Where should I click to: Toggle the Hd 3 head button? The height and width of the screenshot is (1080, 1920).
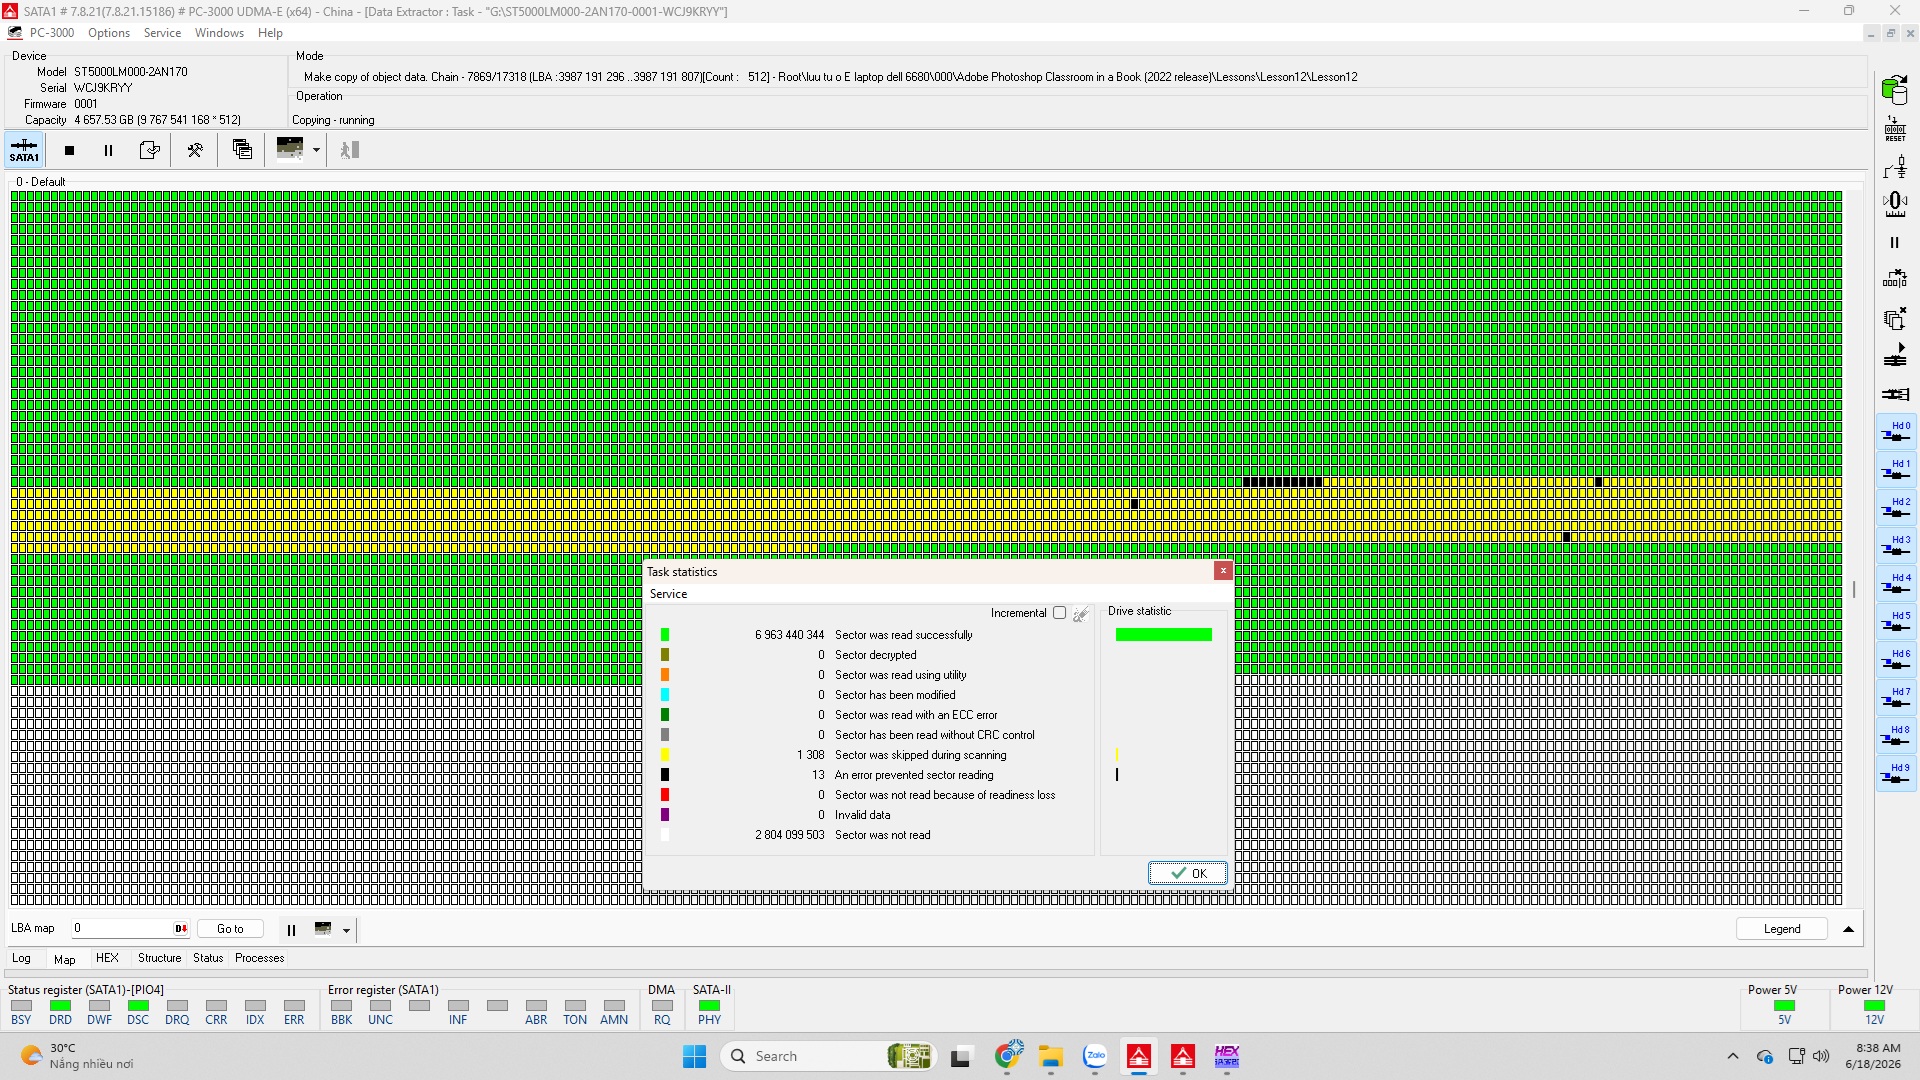pyautogui.click(x=1895, y=546)
